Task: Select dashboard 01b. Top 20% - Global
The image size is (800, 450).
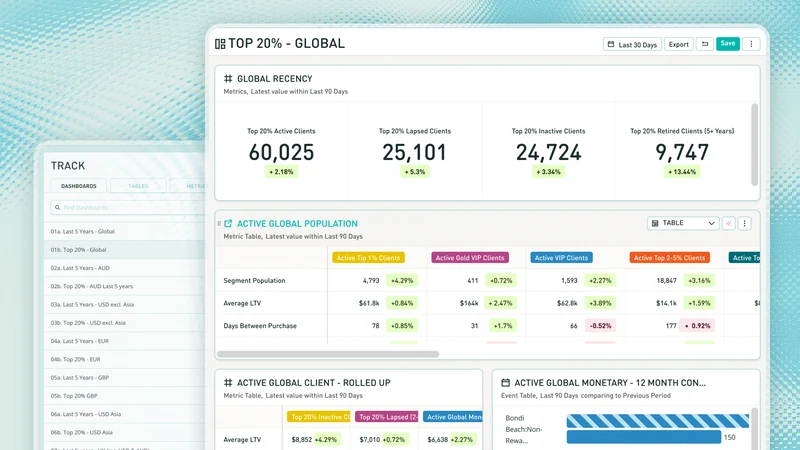Action: click(x=124, y=249)
